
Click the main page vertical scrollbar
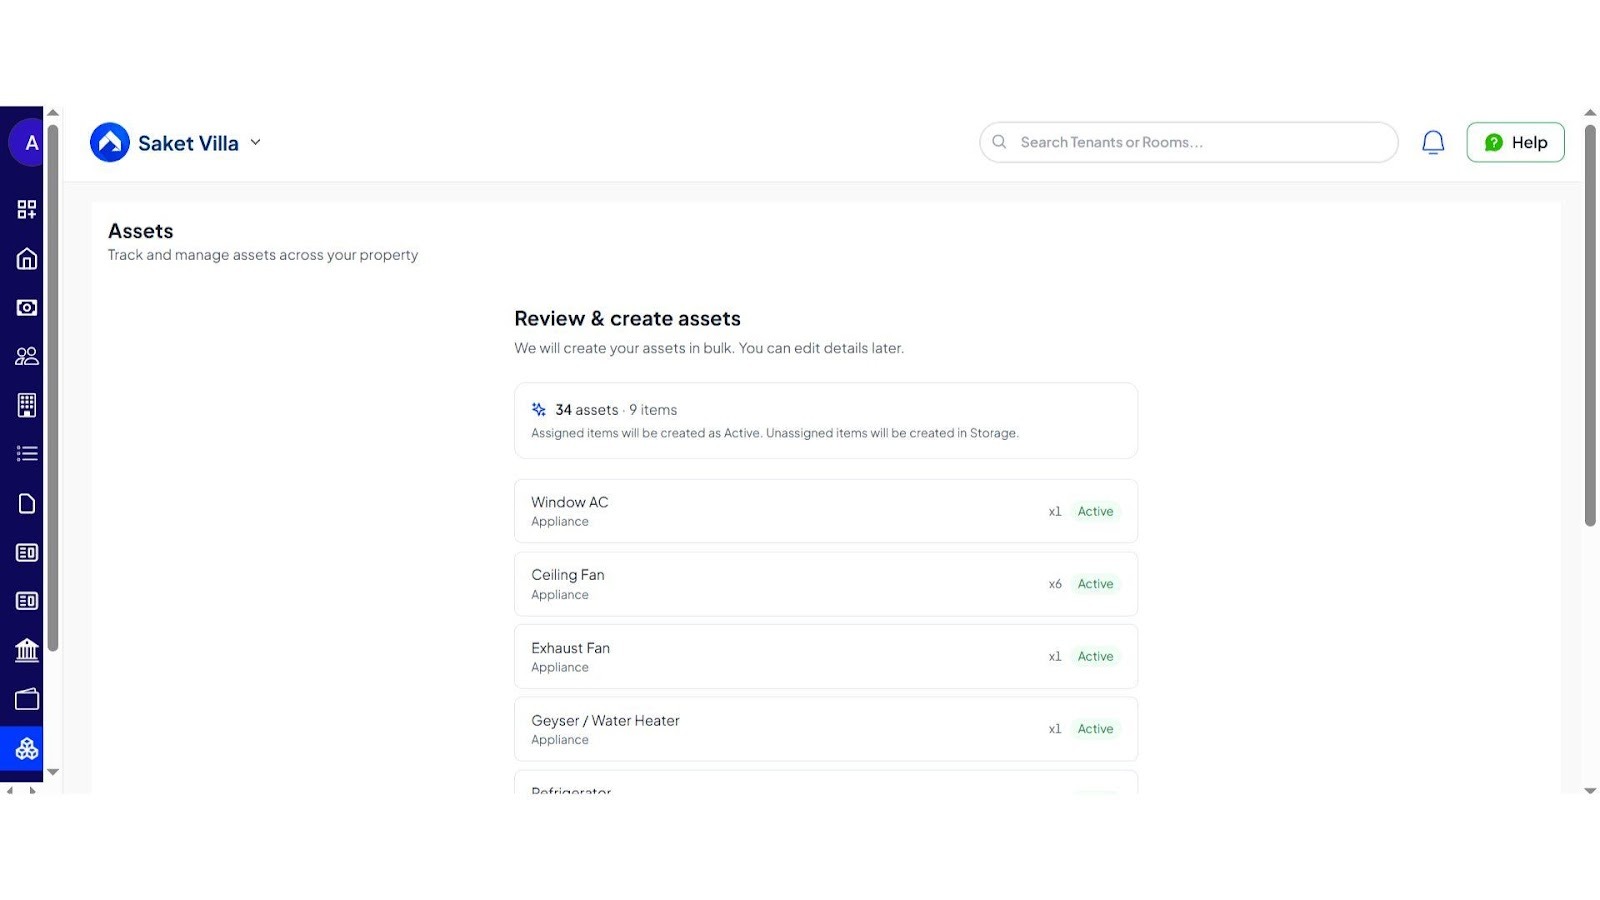1590,325
